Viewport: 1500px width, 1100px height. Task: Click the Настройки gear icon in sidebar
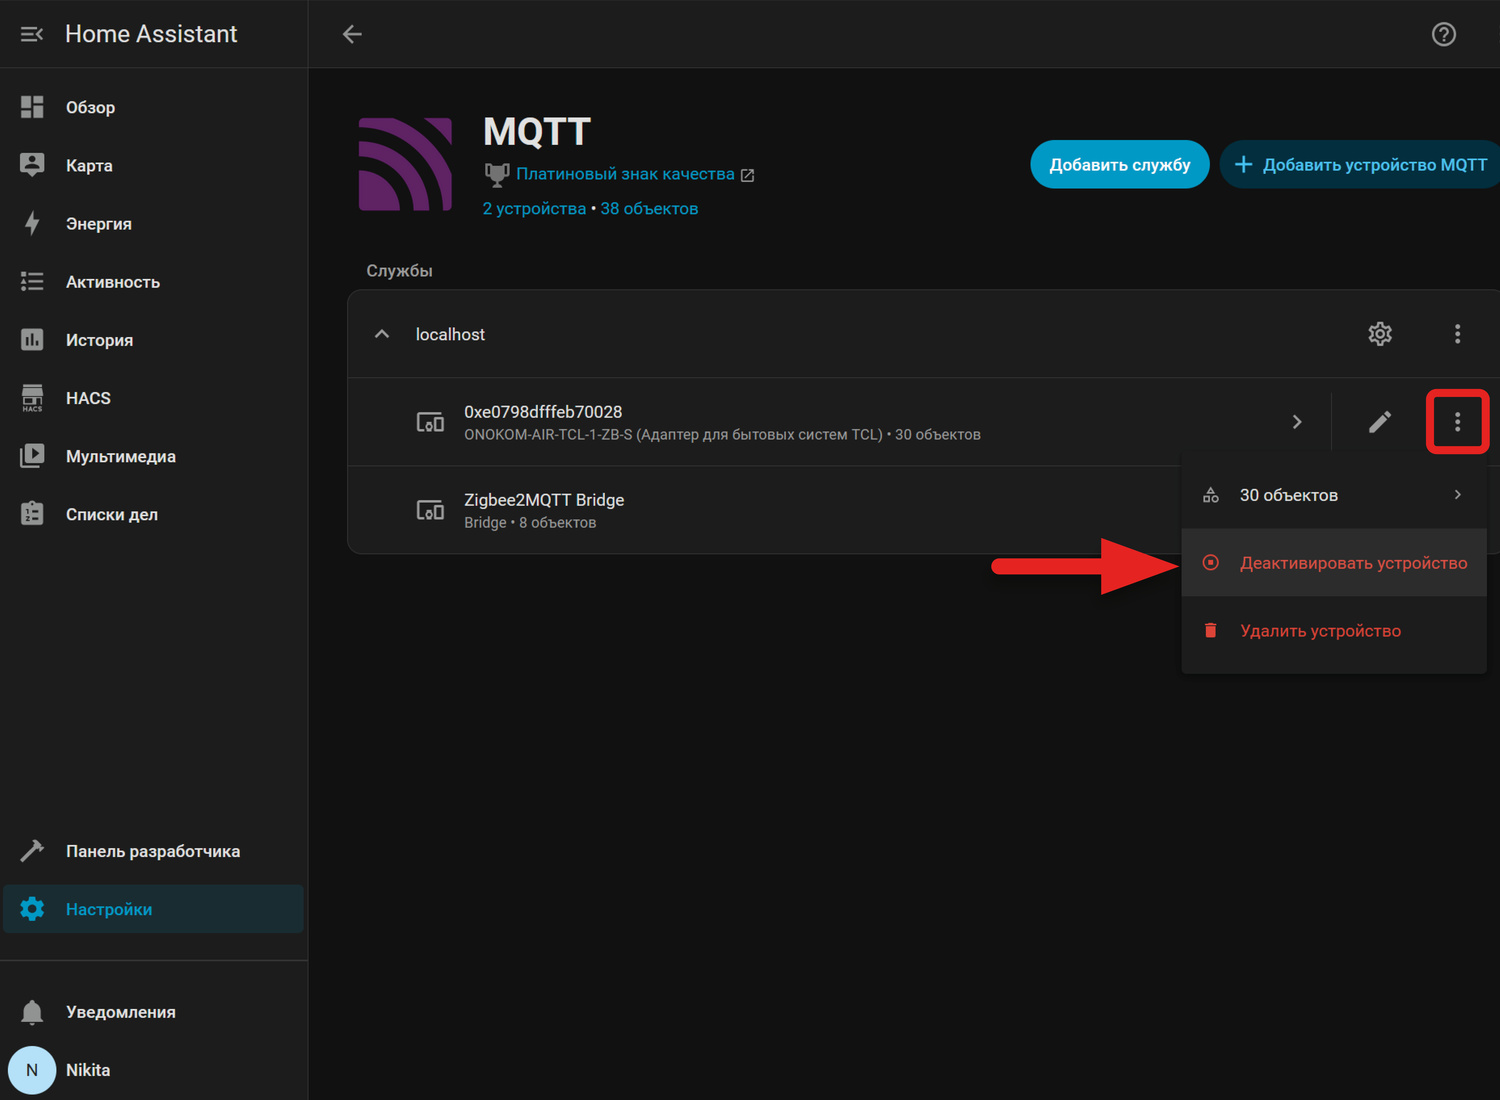[32, 909]
